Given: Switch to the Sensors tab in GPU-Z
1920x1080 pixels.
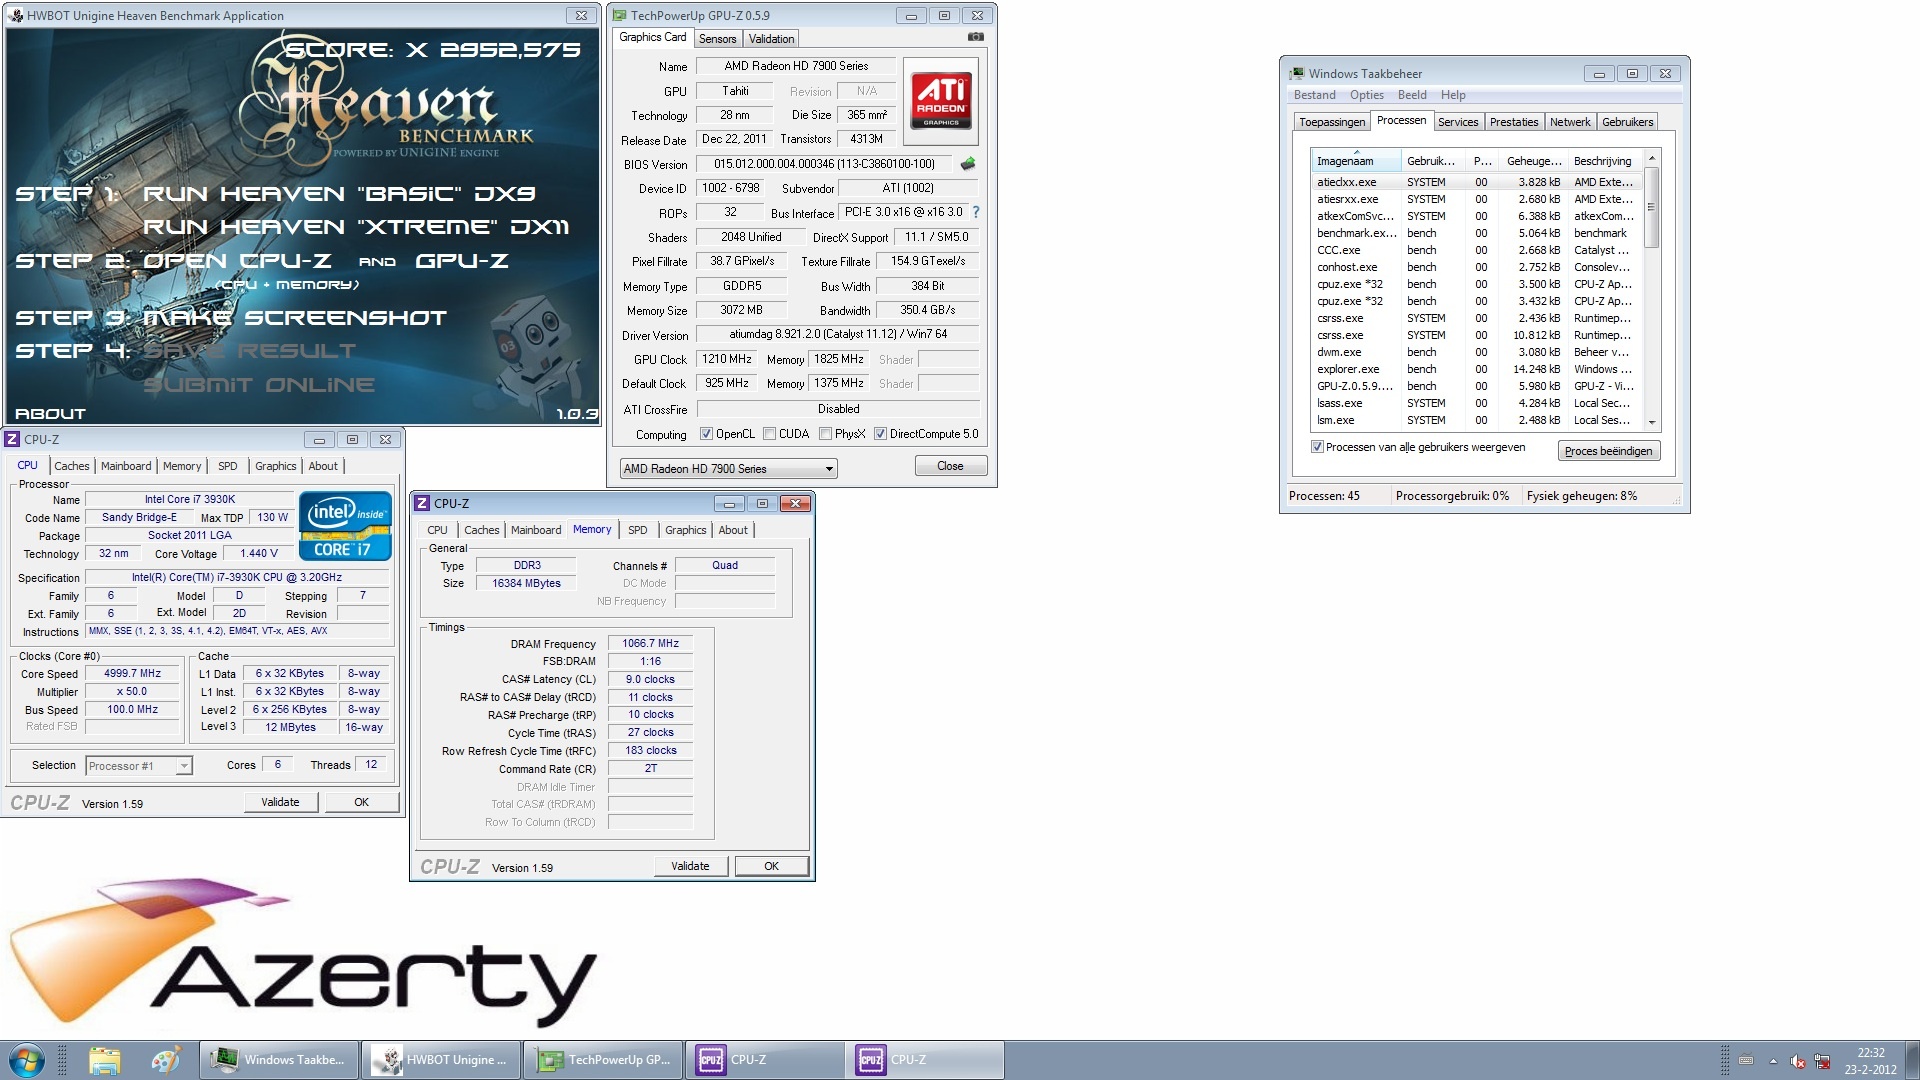Looking at the screenshot, I should [717, 39].
